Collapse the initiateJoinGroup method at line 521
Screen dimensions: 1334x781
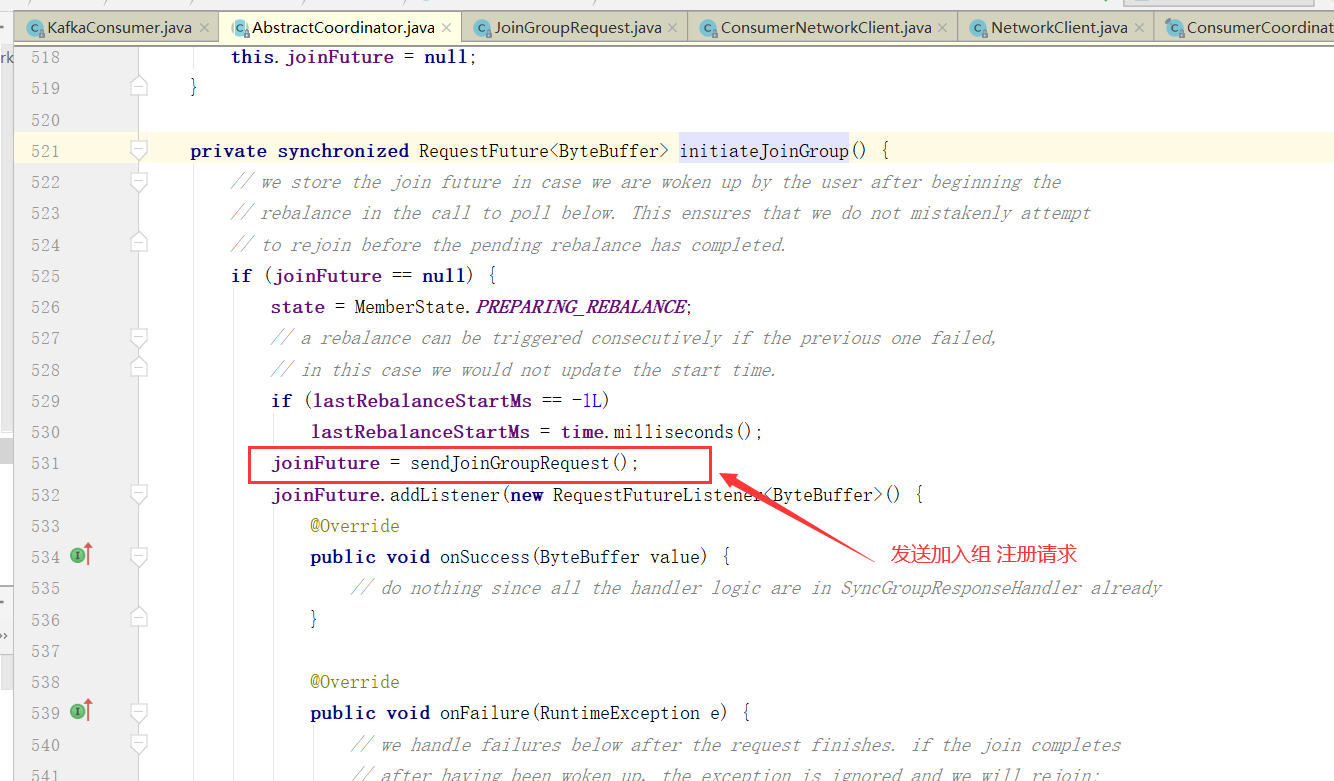pyautogui.click(x=139, y=151)
